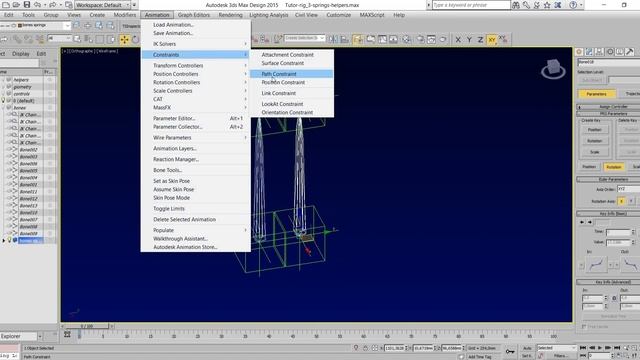
Task: Click the binoculars search icon
Action: click(516, 5)
